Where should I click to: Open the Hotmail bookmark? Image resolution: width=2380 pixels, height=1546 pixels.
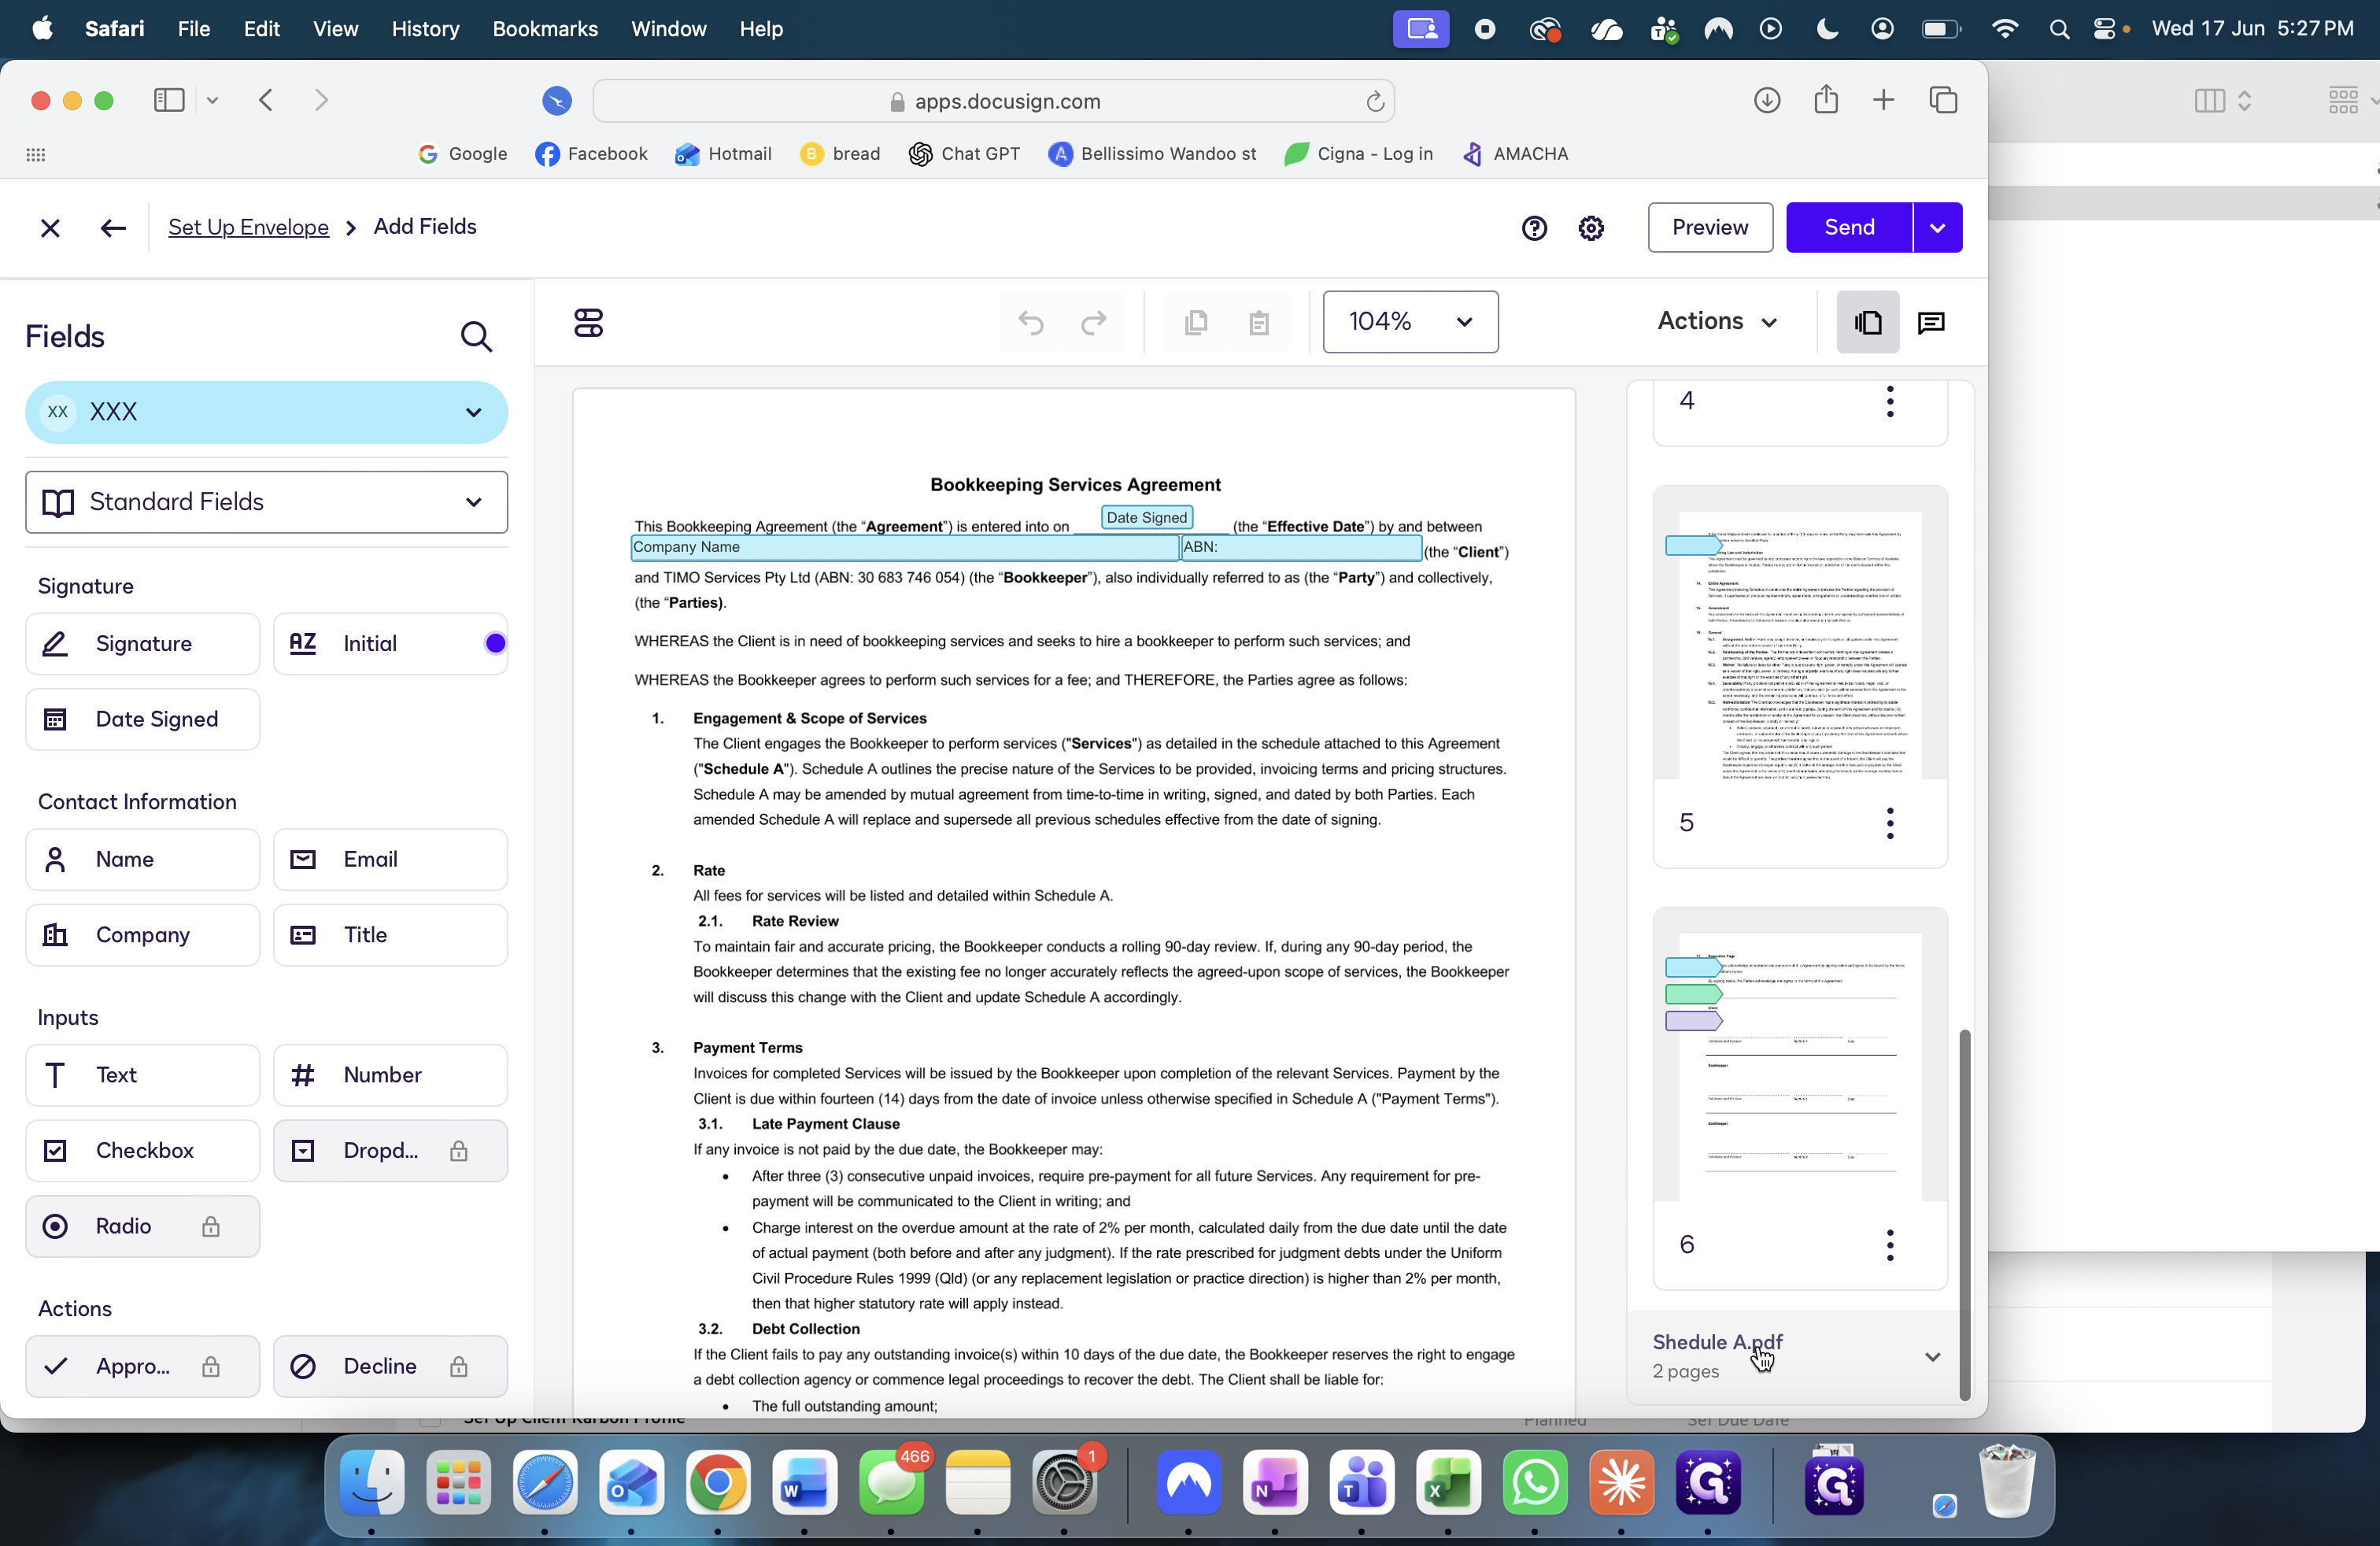pos(723,154)
